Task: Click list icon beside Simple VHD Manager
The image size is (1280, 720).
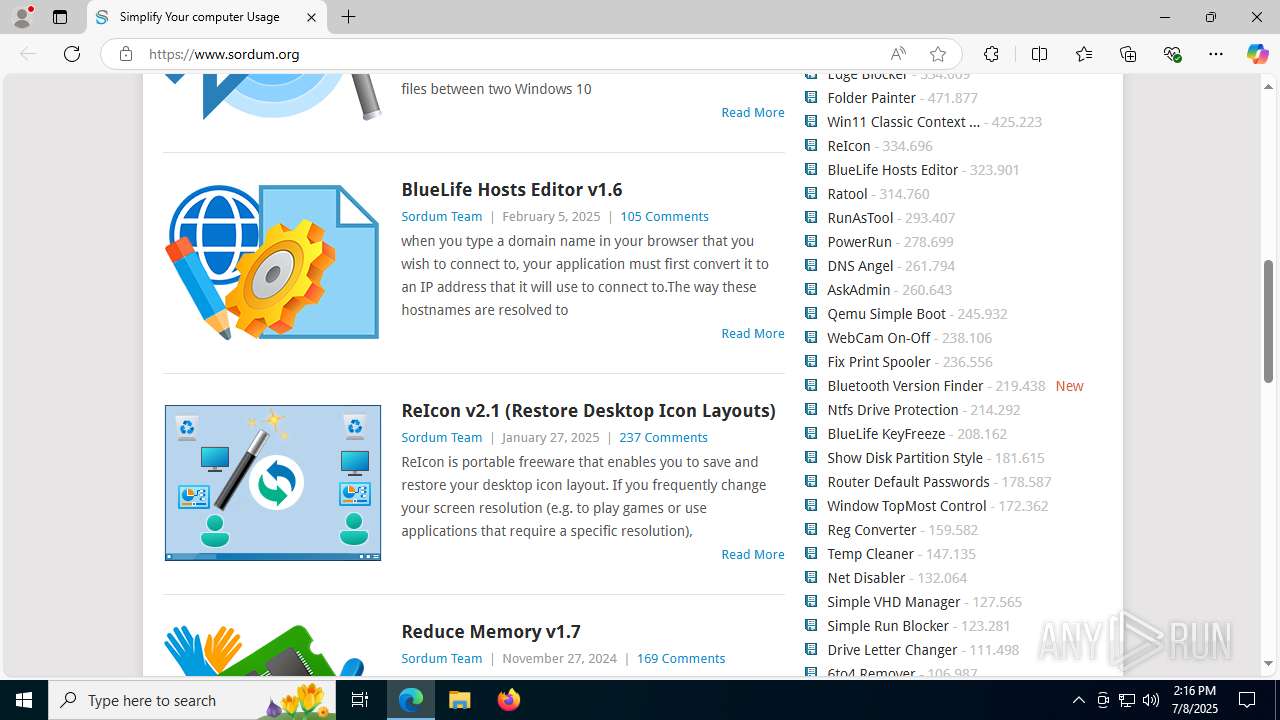Action: click(811, 601)
